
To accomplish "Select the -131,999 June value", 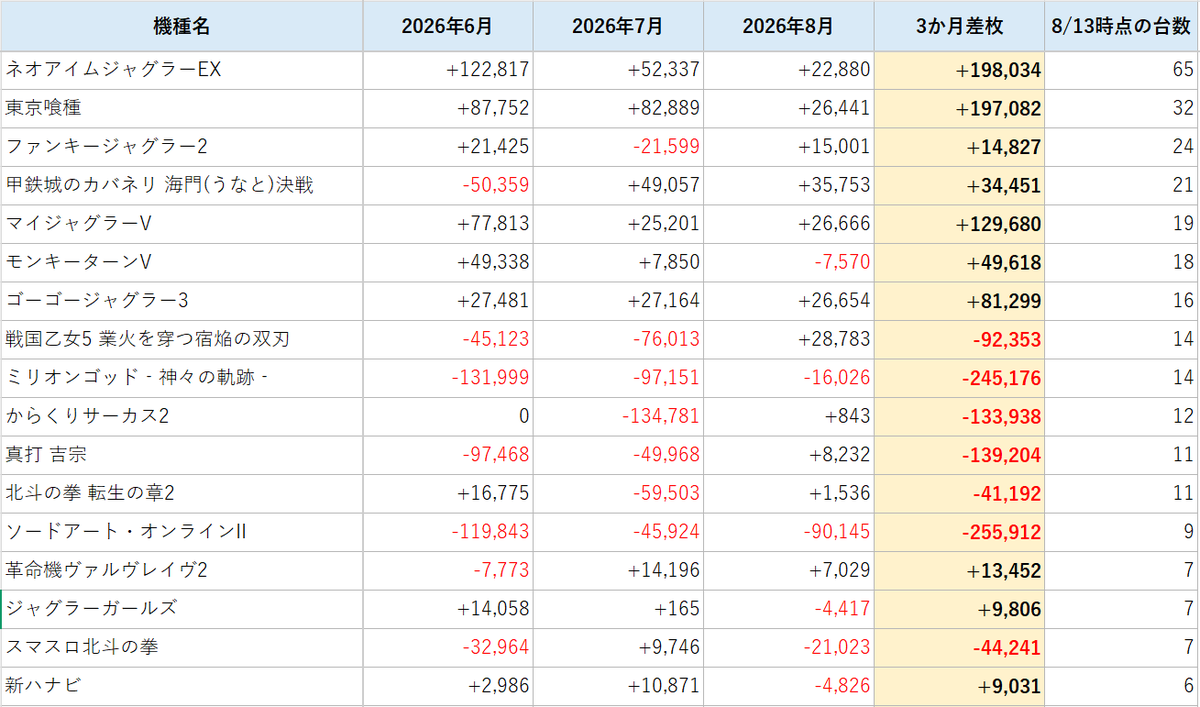I will coord(447,378).
